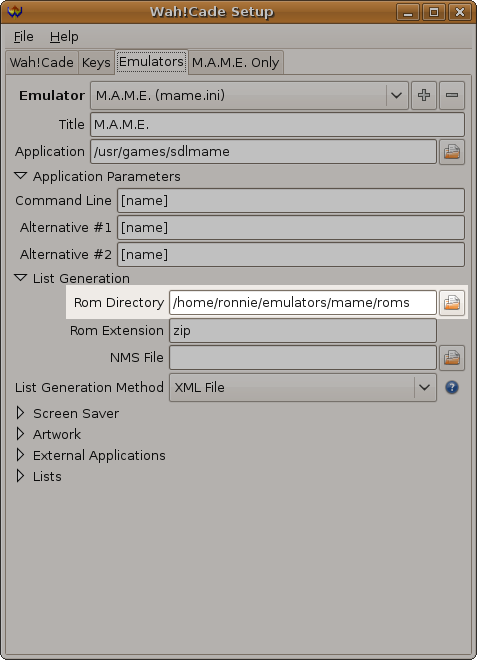Switch to the Keys tab
477x660 pixels.
96,62
